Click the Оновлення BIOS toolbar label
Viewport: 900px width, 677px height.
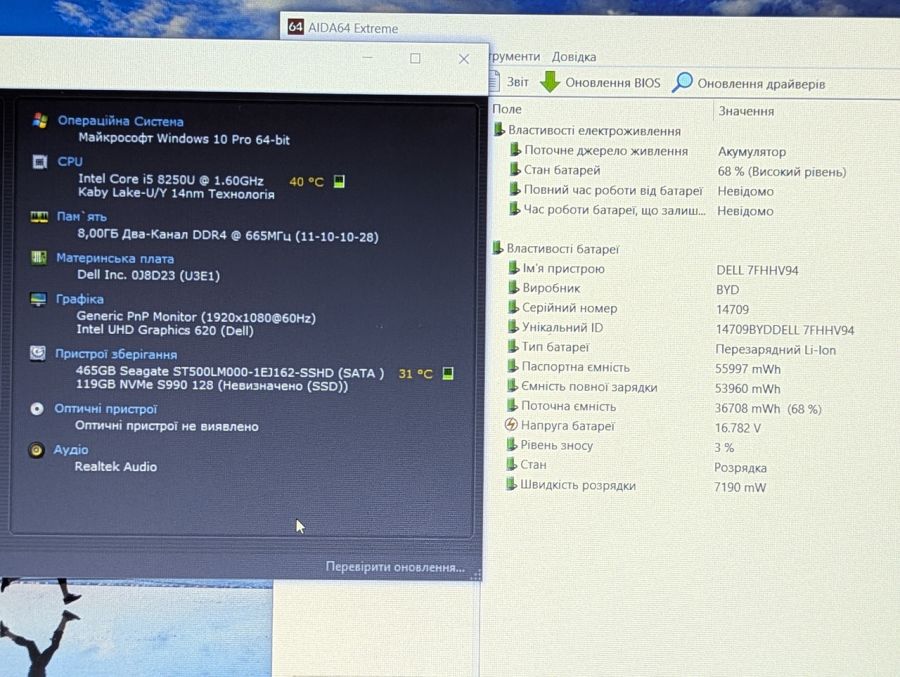(612, 83)
